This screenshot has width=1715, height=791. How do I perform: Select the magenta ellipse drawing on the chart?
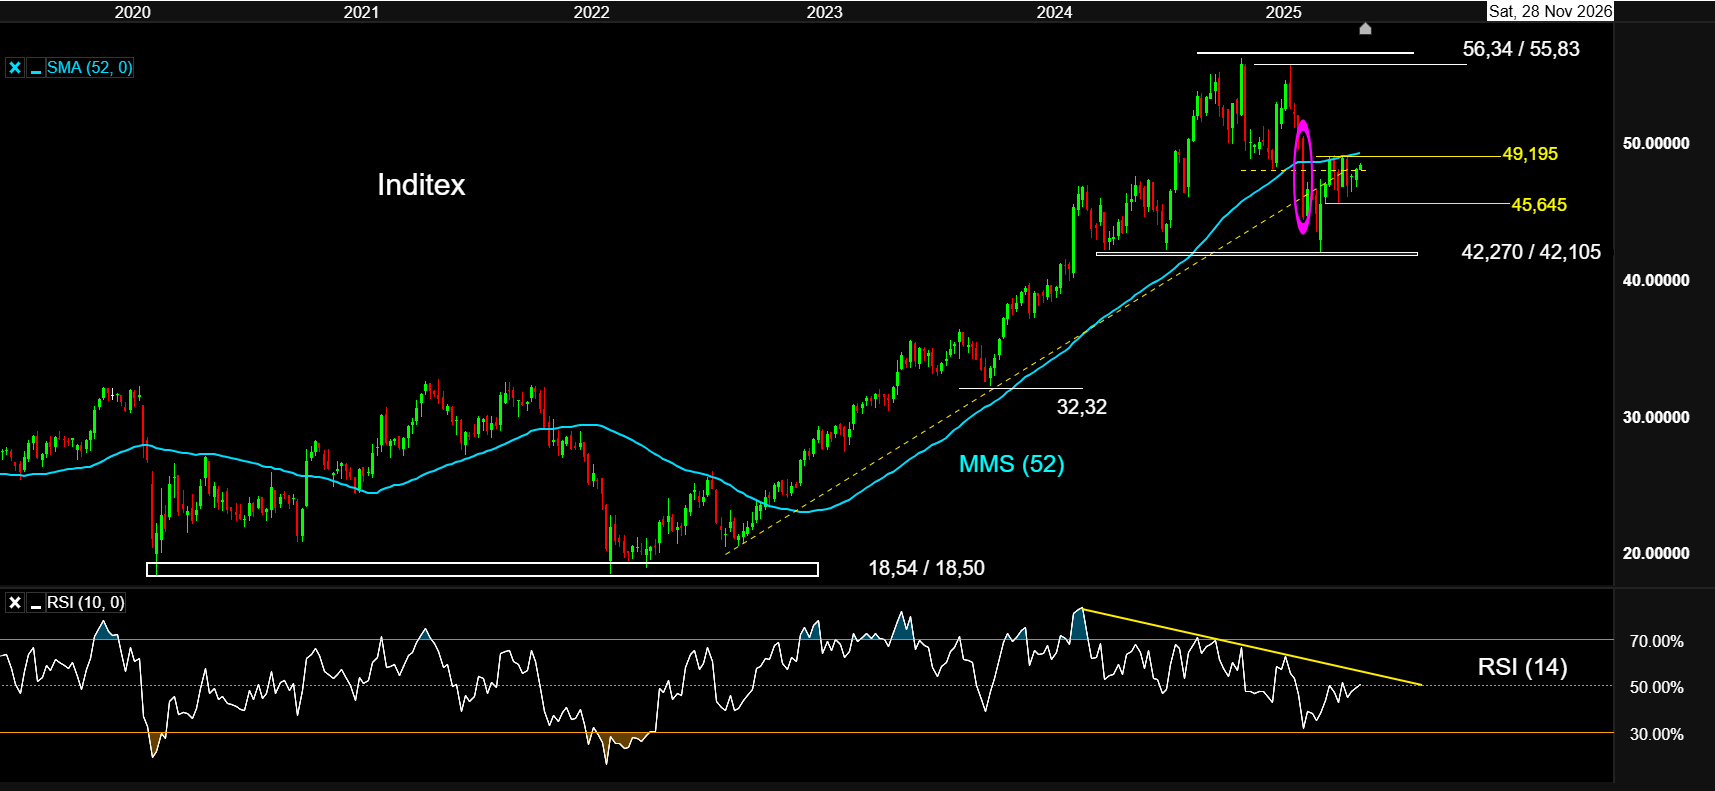click(x=1303, y=177)
